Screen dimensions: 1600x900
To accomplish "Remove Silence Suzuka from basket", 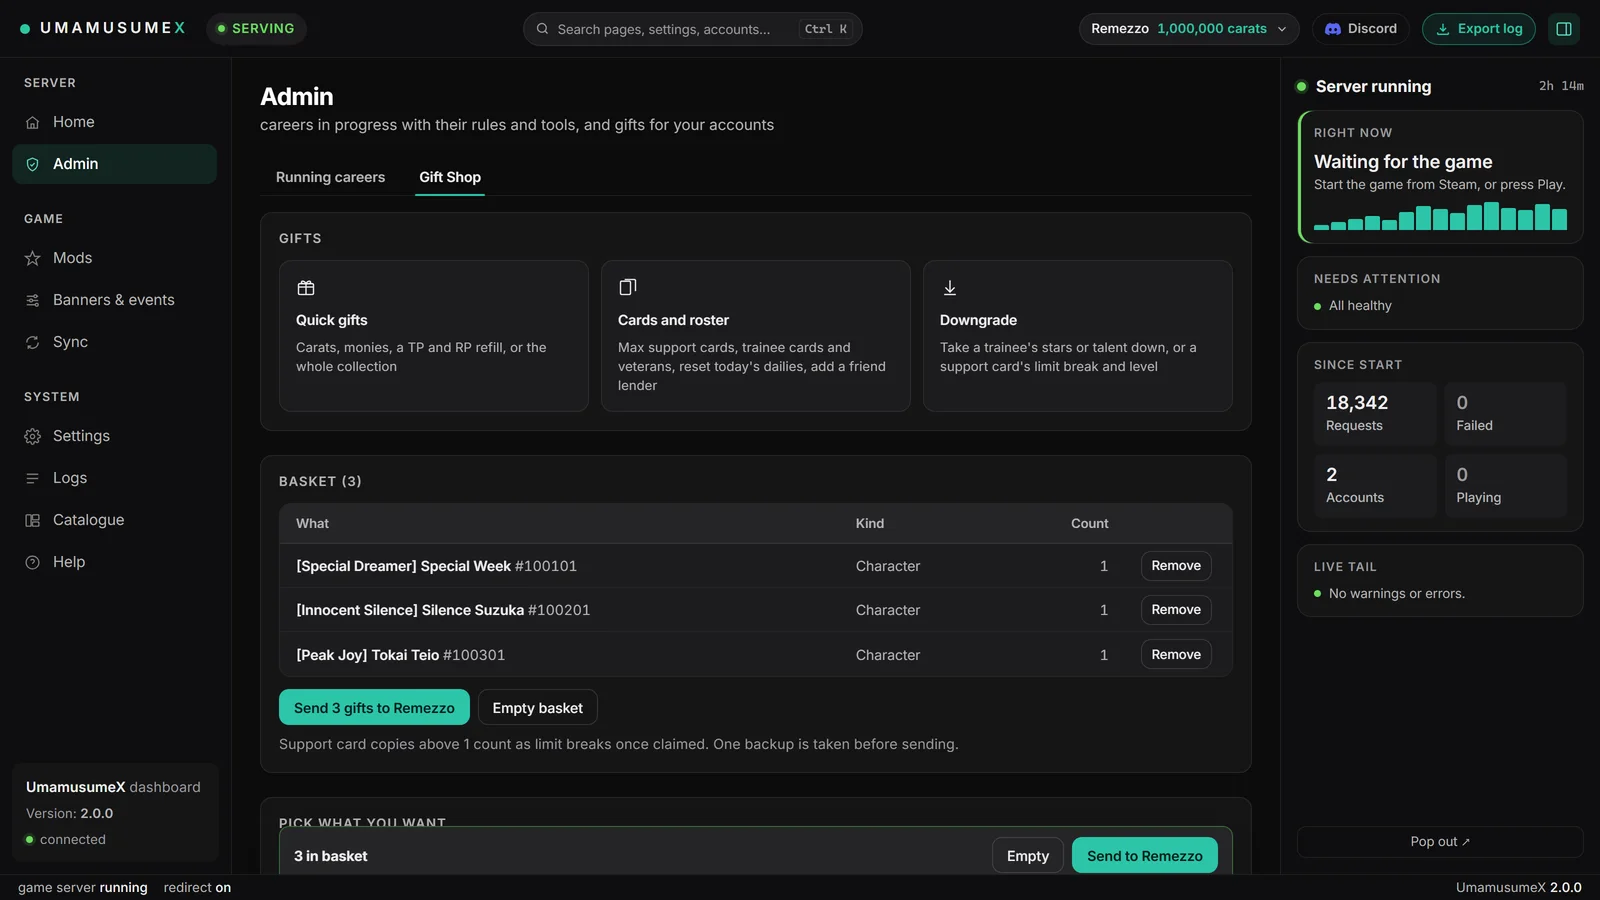I will click(x=1176, y=610).
